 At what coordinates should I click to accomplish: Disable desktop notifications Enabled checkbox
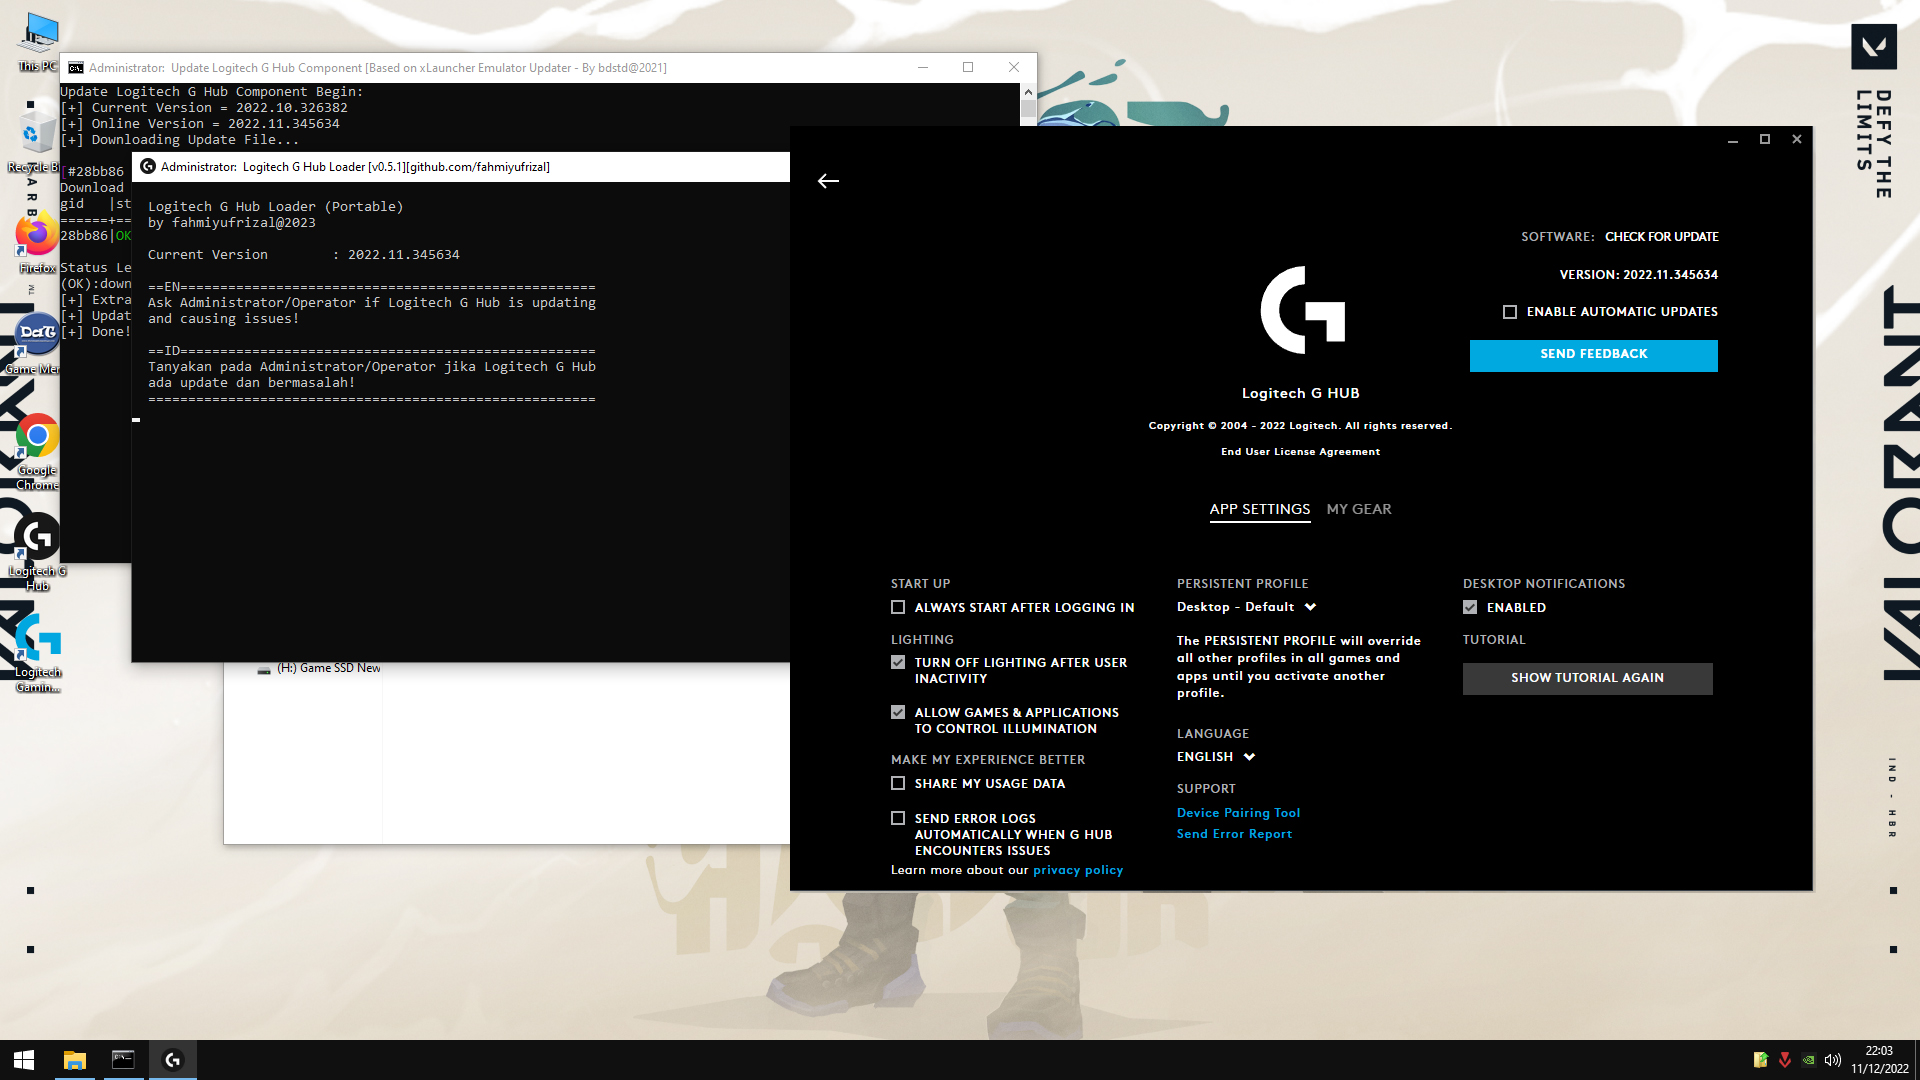[x=1470, y=607]
